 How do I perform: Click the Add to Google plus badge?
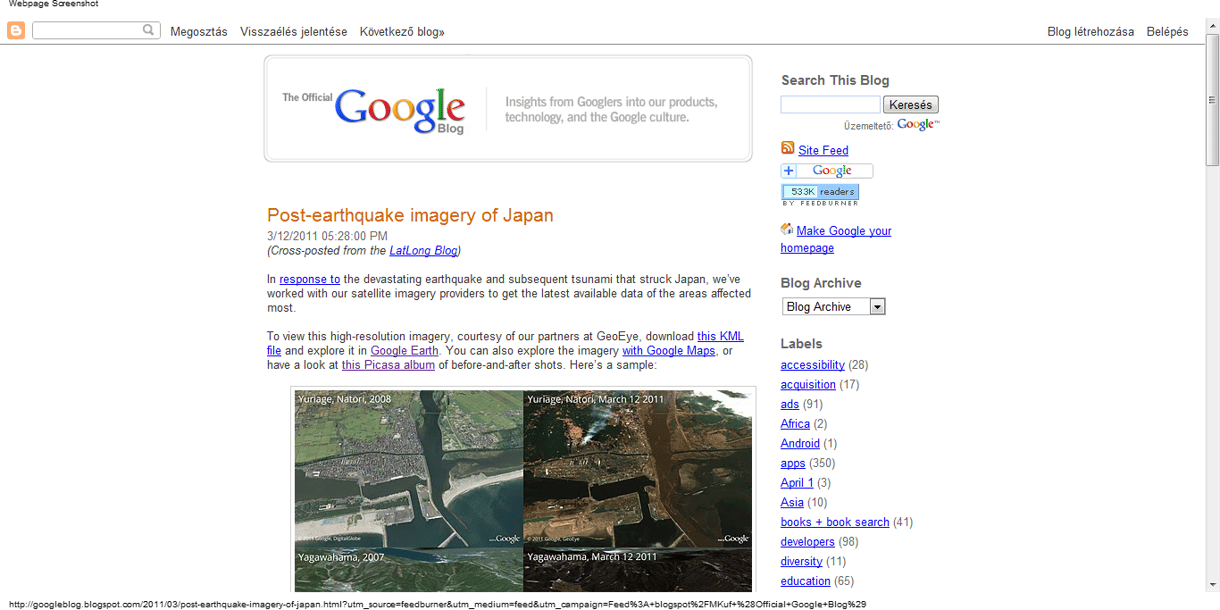point(827,171)
